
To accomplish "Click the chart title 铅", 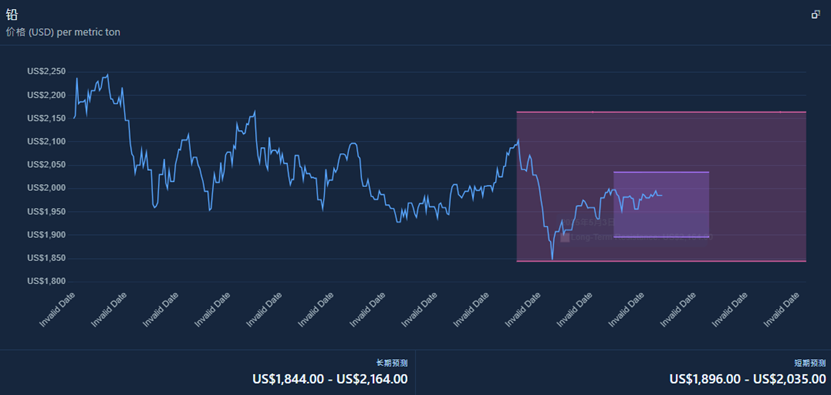I will tap(12, 14).
